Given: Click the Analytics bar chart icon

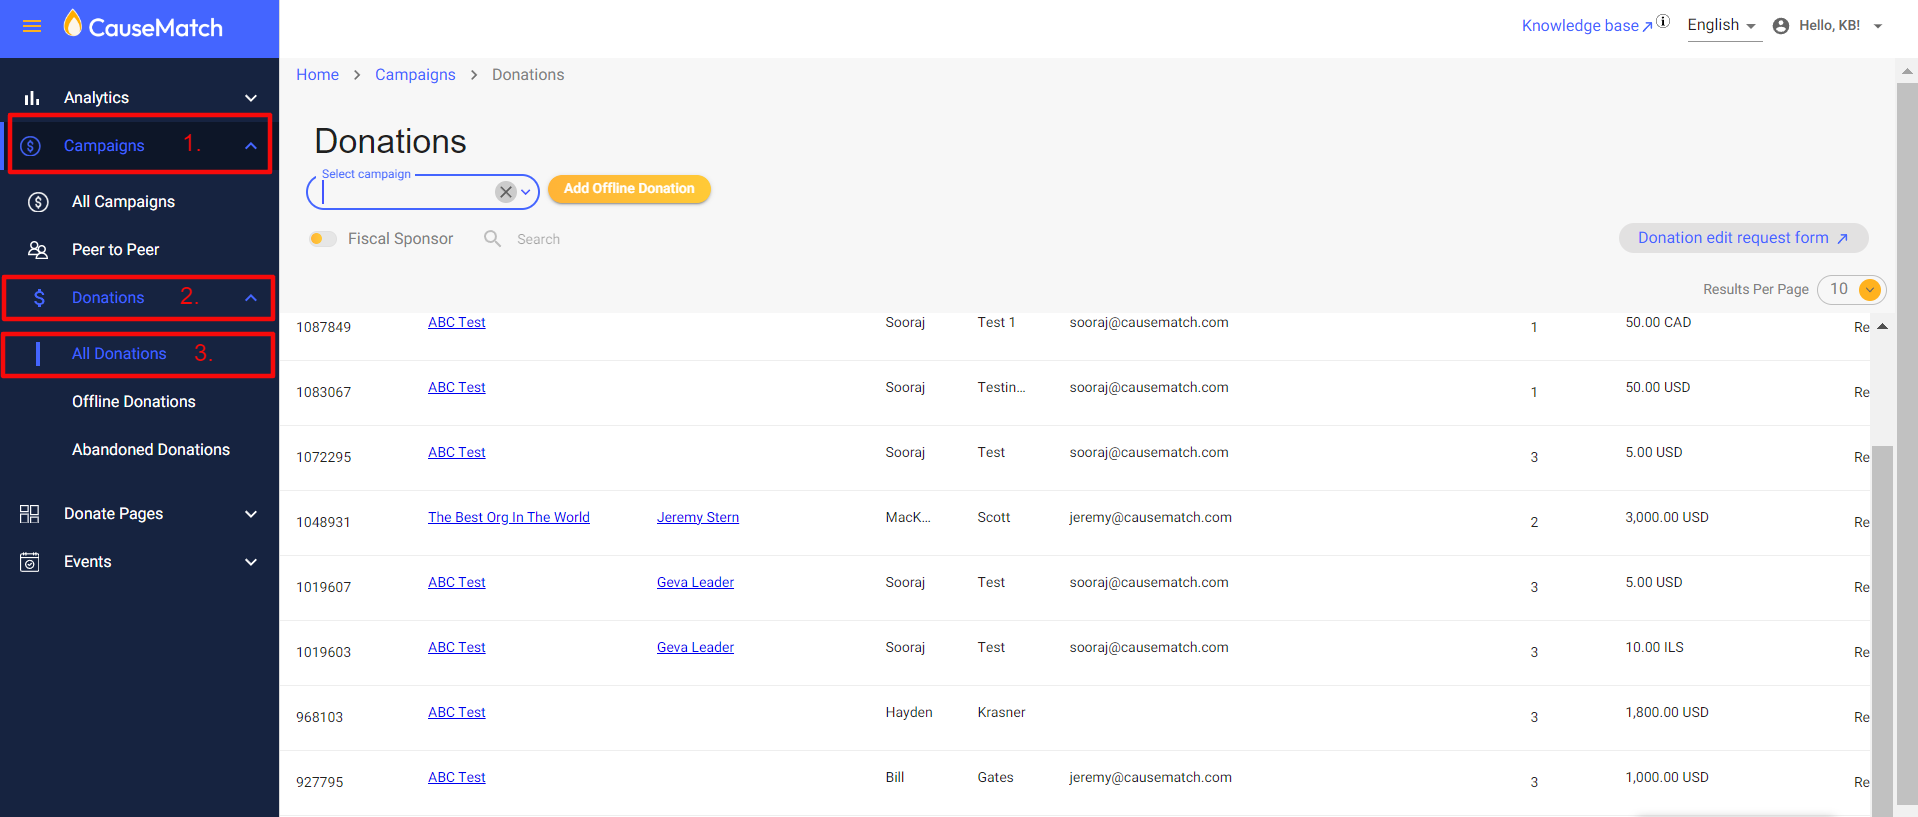Looking at the screenshot, I should (x=32, y=98).
